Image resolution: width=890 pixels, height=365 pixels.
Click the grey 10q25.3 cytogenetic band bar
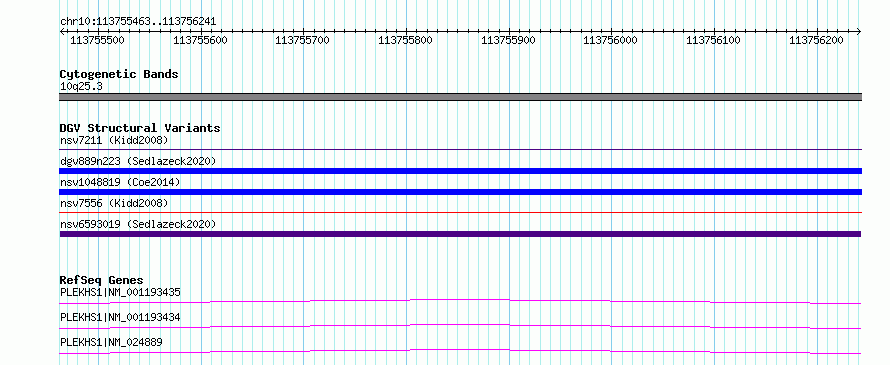click(x=460, y=97)
